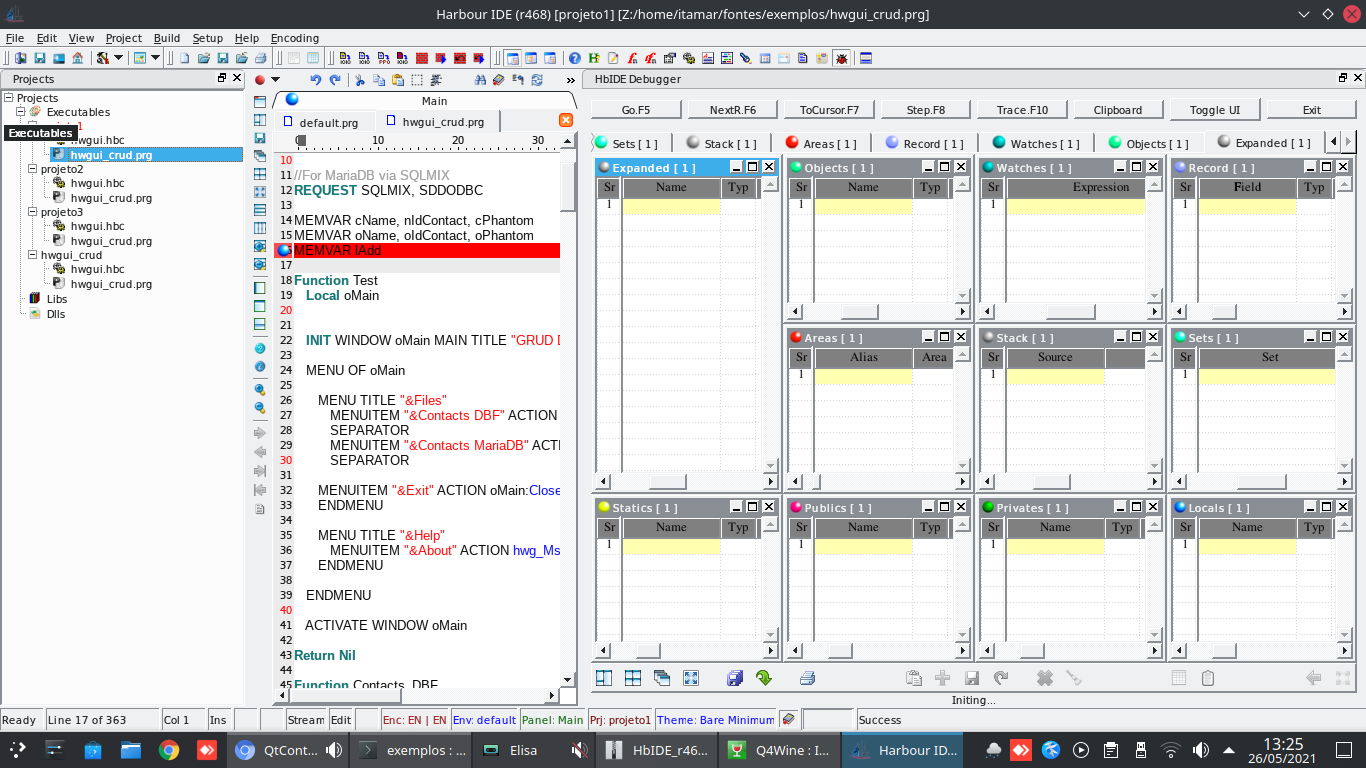Collapse the projeto2 tree node
Image resolution: width=1366 pixels, height=768 pixels.
pyautogui.click(x=33, y=169)
